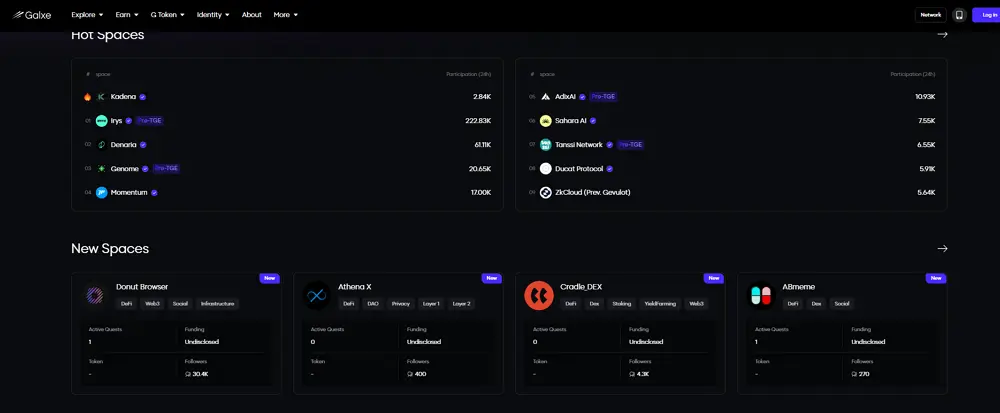Open the Ducat Protocol space link

tap(579, 169)
